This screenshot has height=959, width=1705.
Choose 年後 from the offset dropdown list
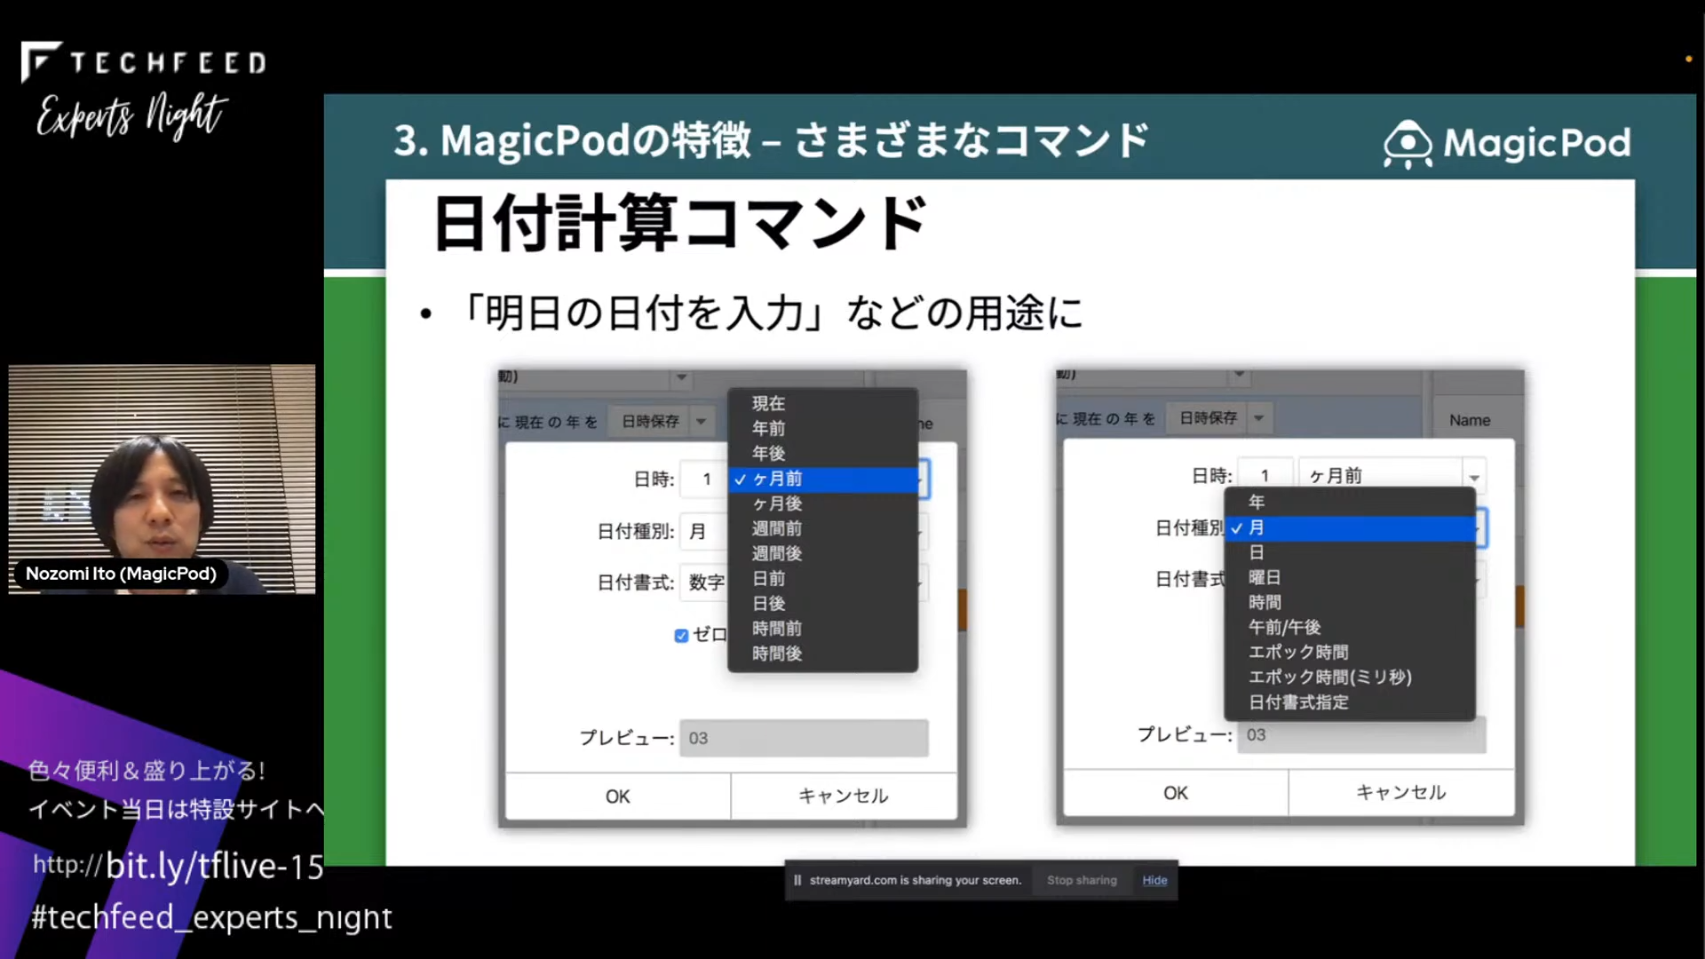click(822, 453)
